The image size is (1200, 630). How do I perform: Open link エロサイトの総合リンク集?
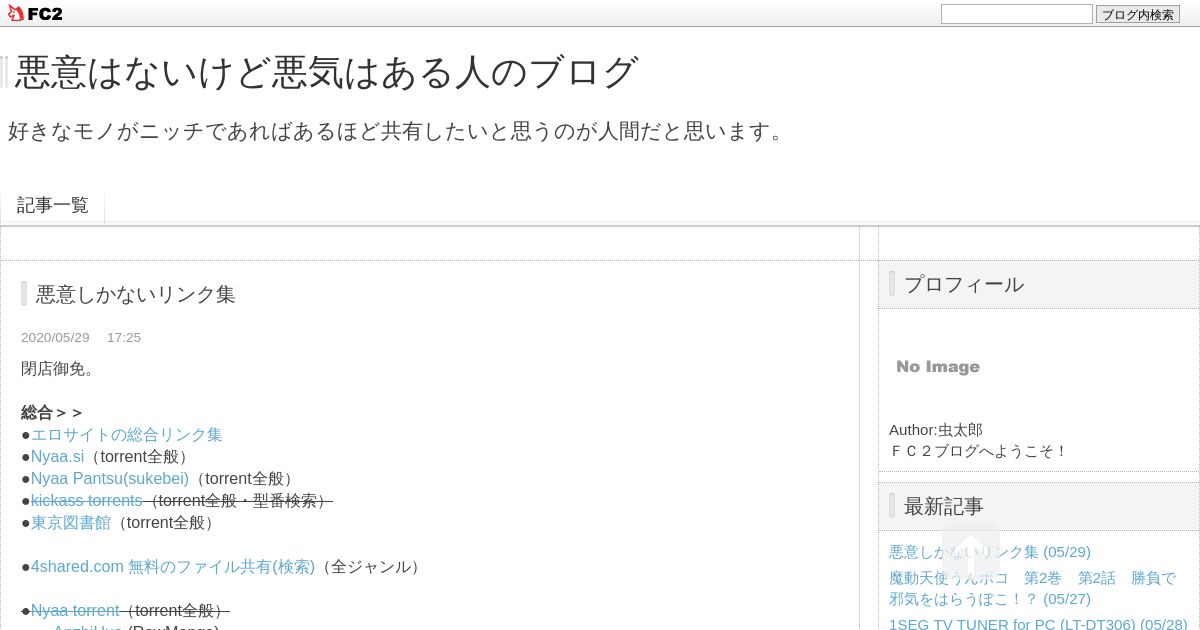click(127, 435)
